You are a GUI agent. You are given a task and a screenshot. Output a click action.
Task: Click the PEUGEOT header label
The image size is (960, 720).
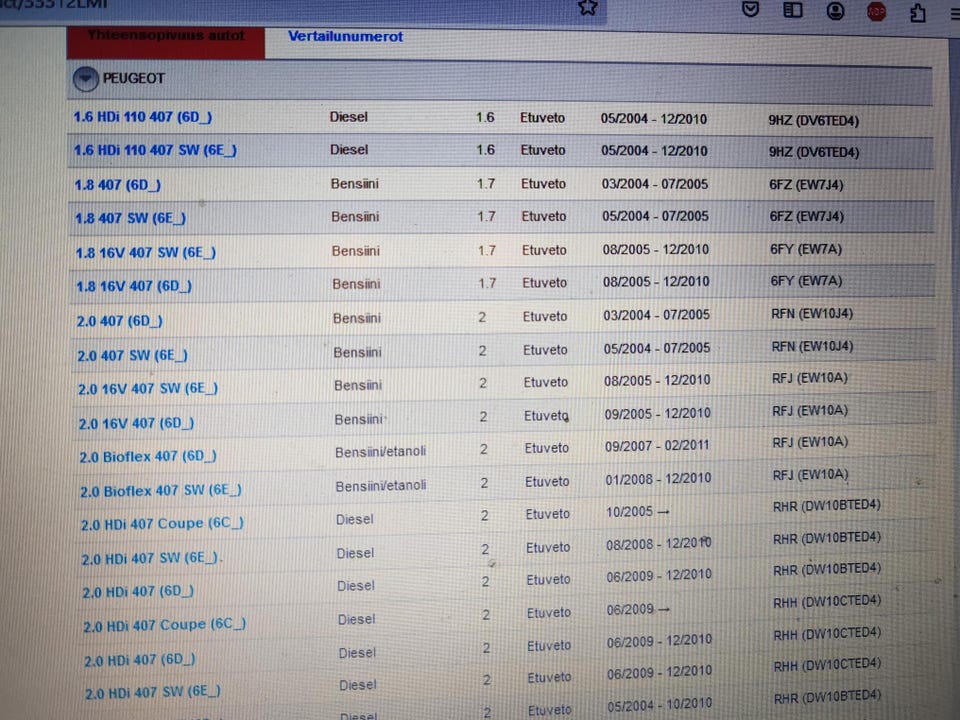[133, 78]
